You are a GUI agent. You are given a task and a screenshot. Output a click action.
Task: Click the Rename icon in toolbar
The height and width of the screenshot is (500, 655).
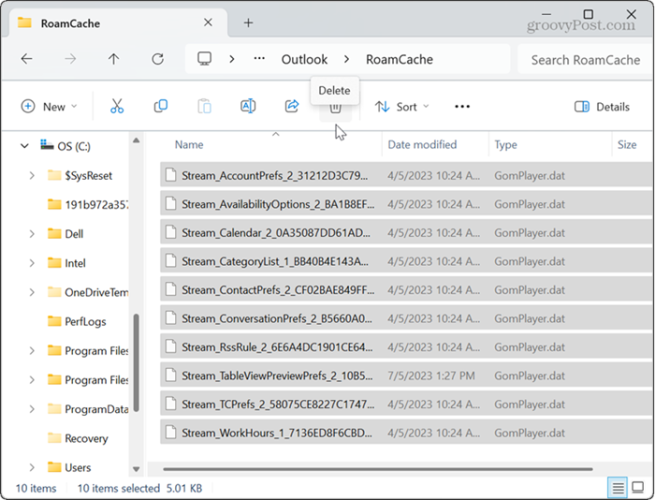[248, 106]
